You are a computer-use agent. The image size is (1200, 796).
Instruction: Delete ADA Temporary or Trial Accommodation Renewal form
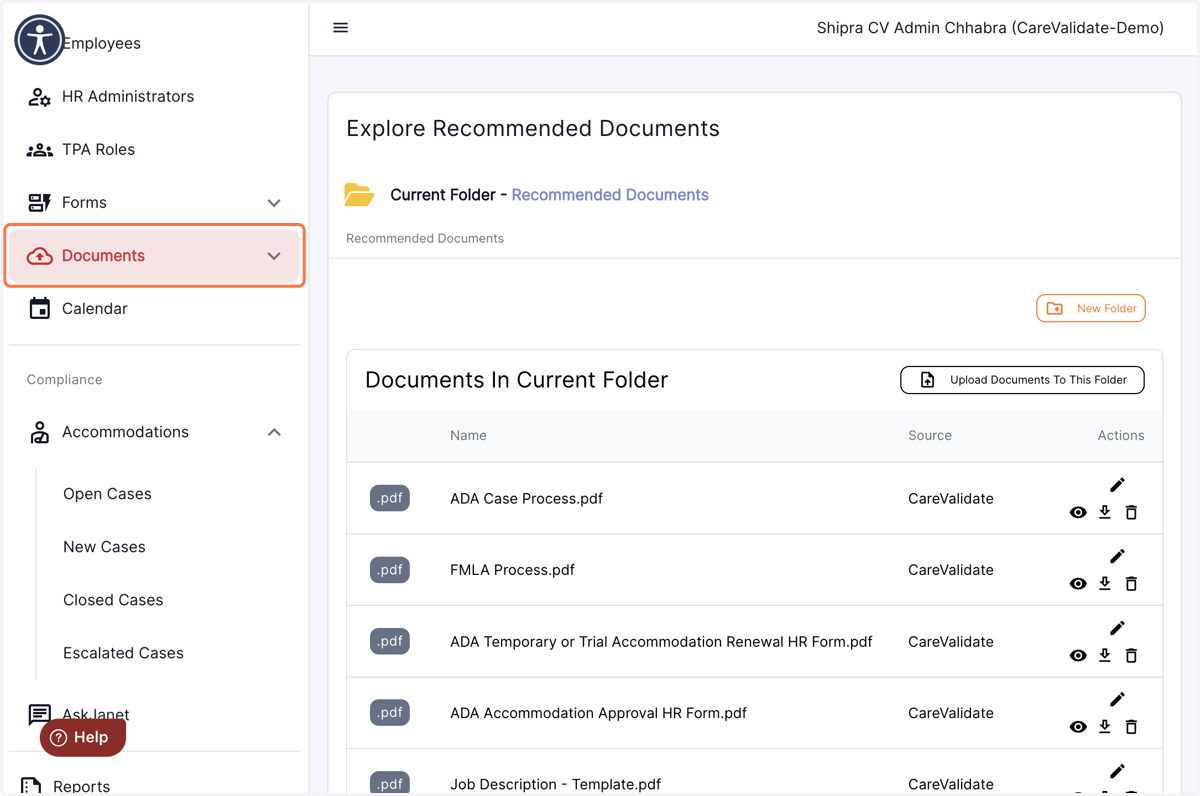[1131, 656]
